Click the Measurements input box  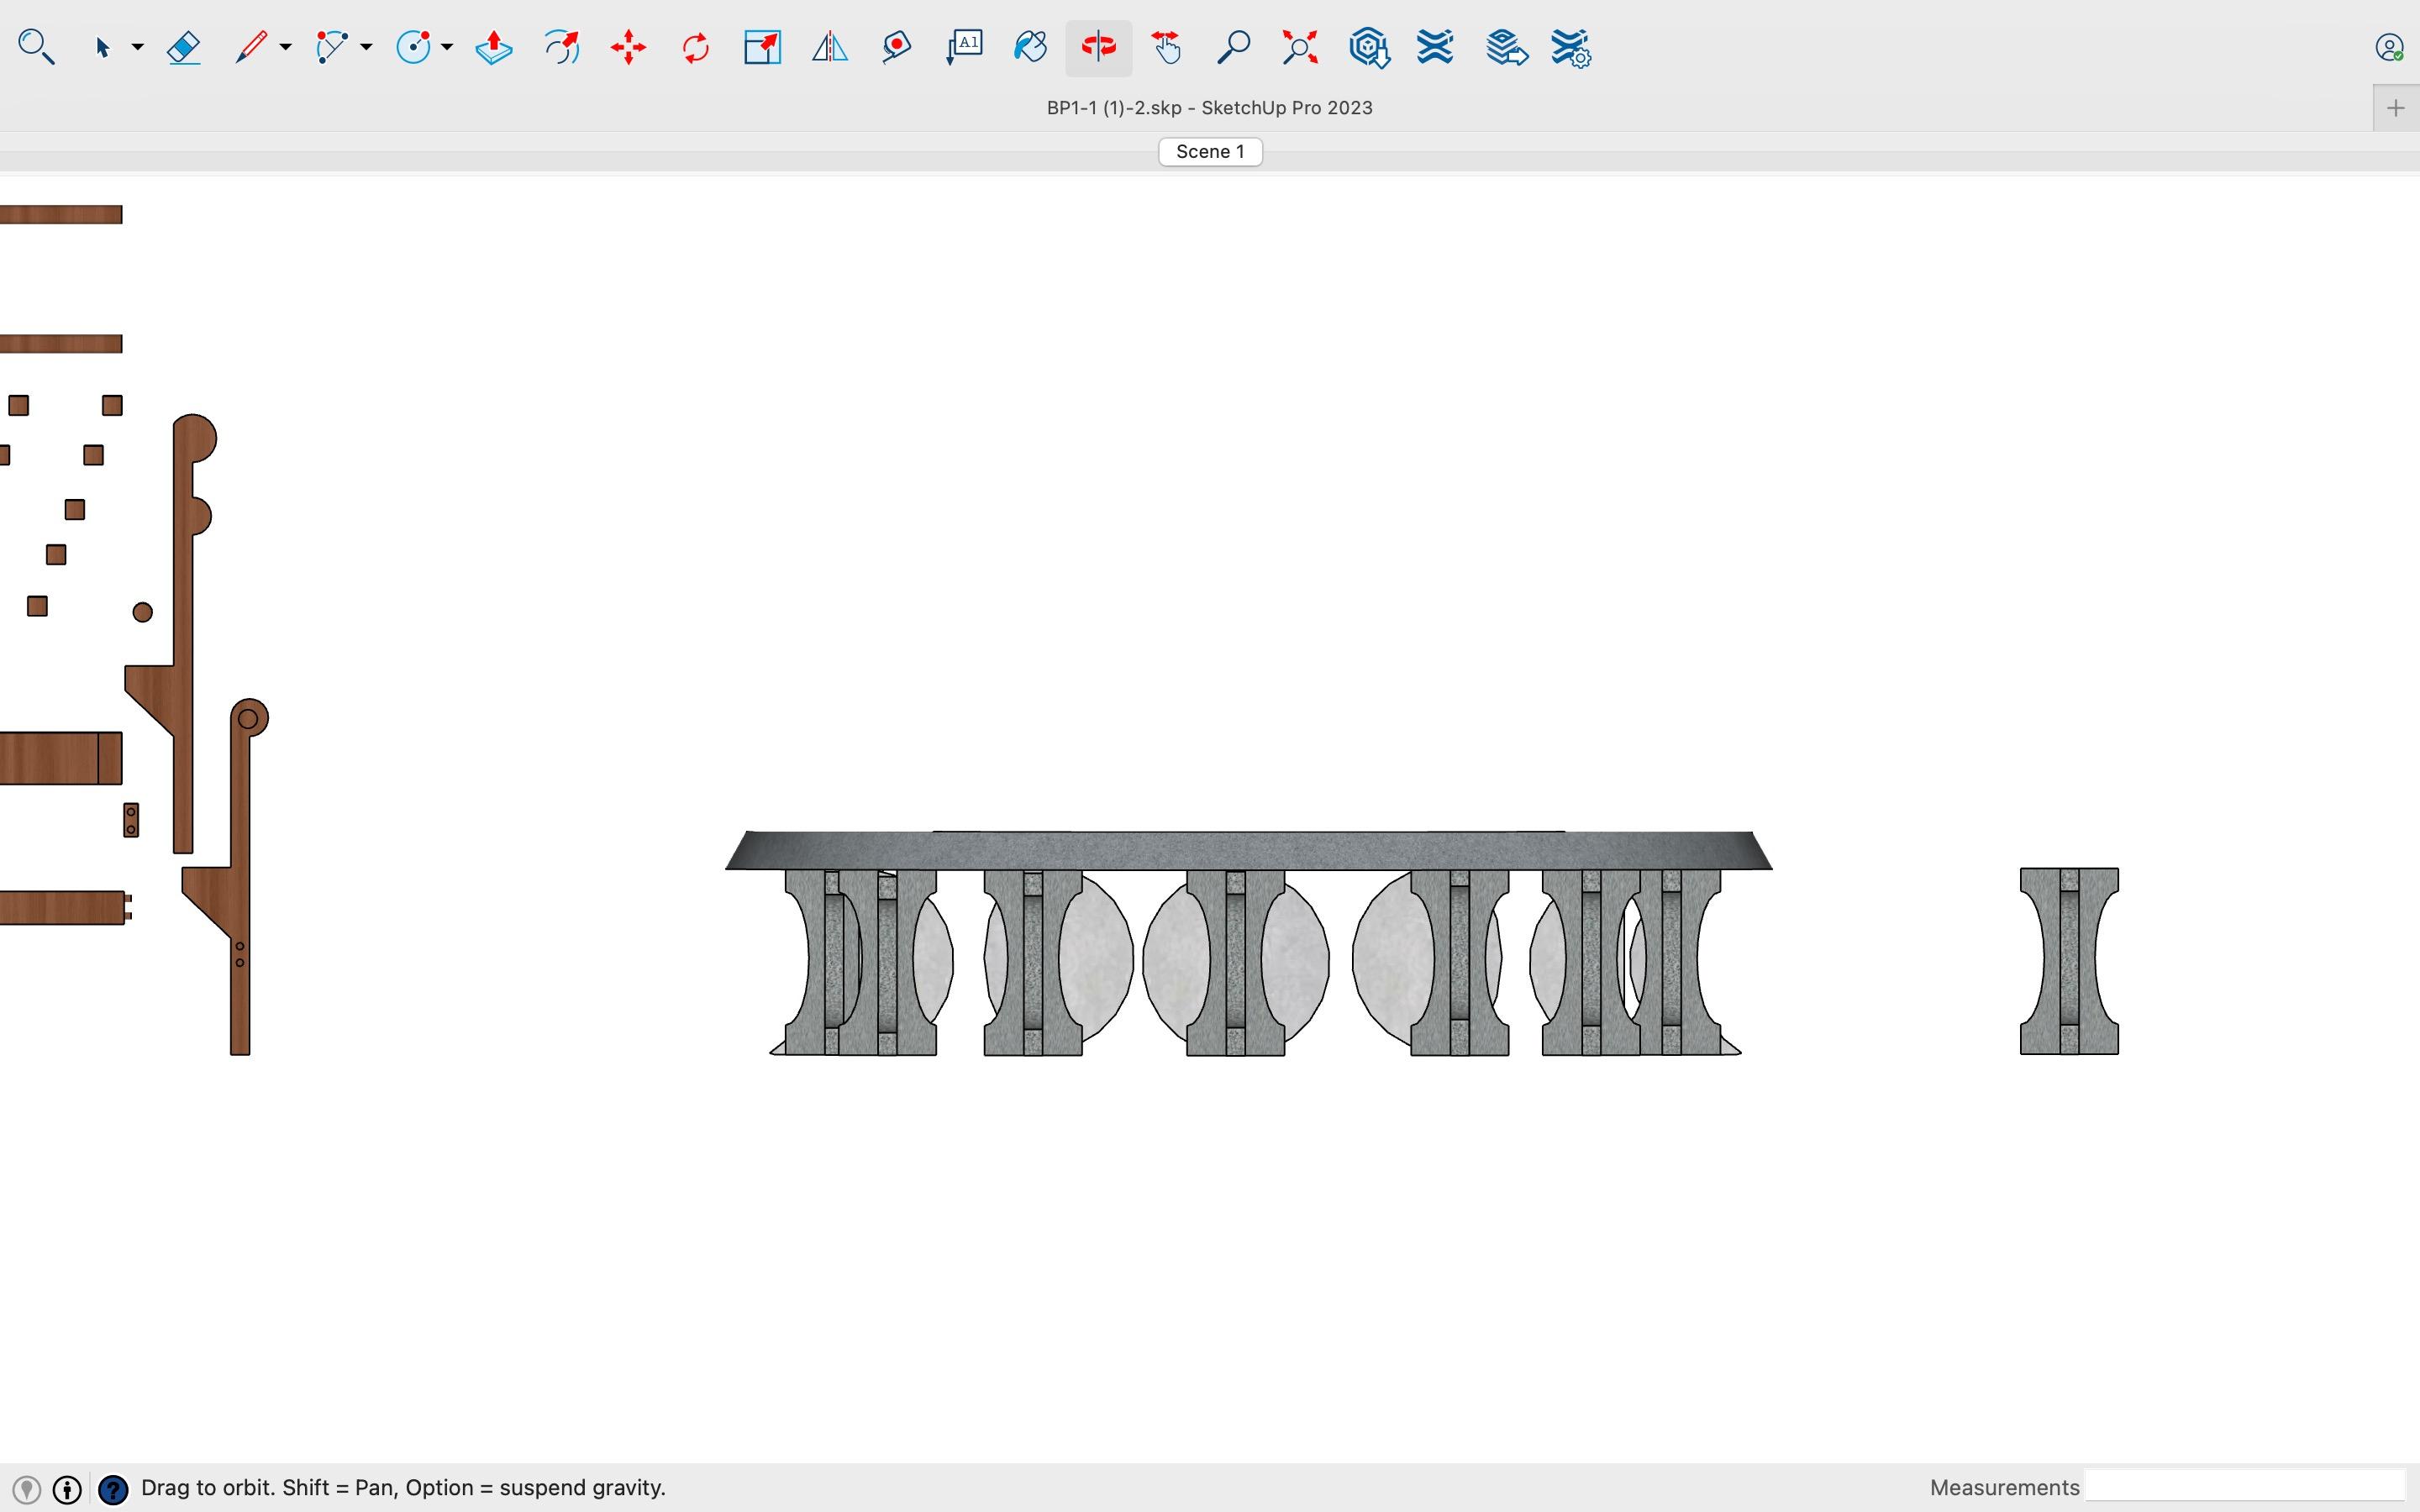pos(2244,1487)
